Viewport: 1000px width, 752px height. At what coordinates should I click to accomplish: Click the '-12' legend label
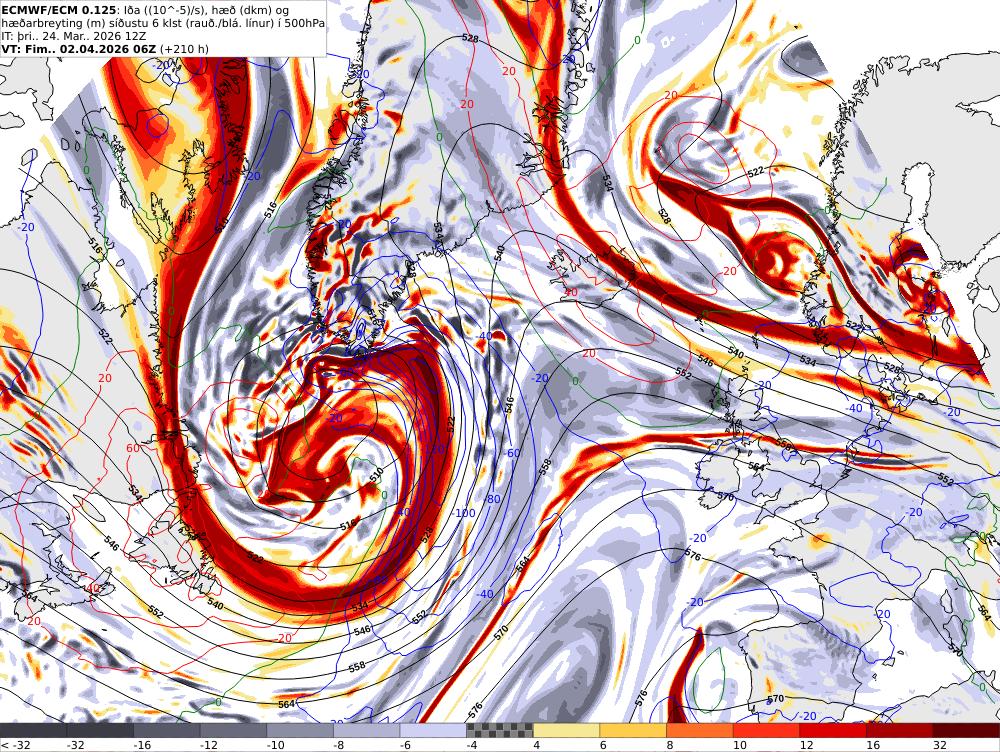(x=209, y=745)
